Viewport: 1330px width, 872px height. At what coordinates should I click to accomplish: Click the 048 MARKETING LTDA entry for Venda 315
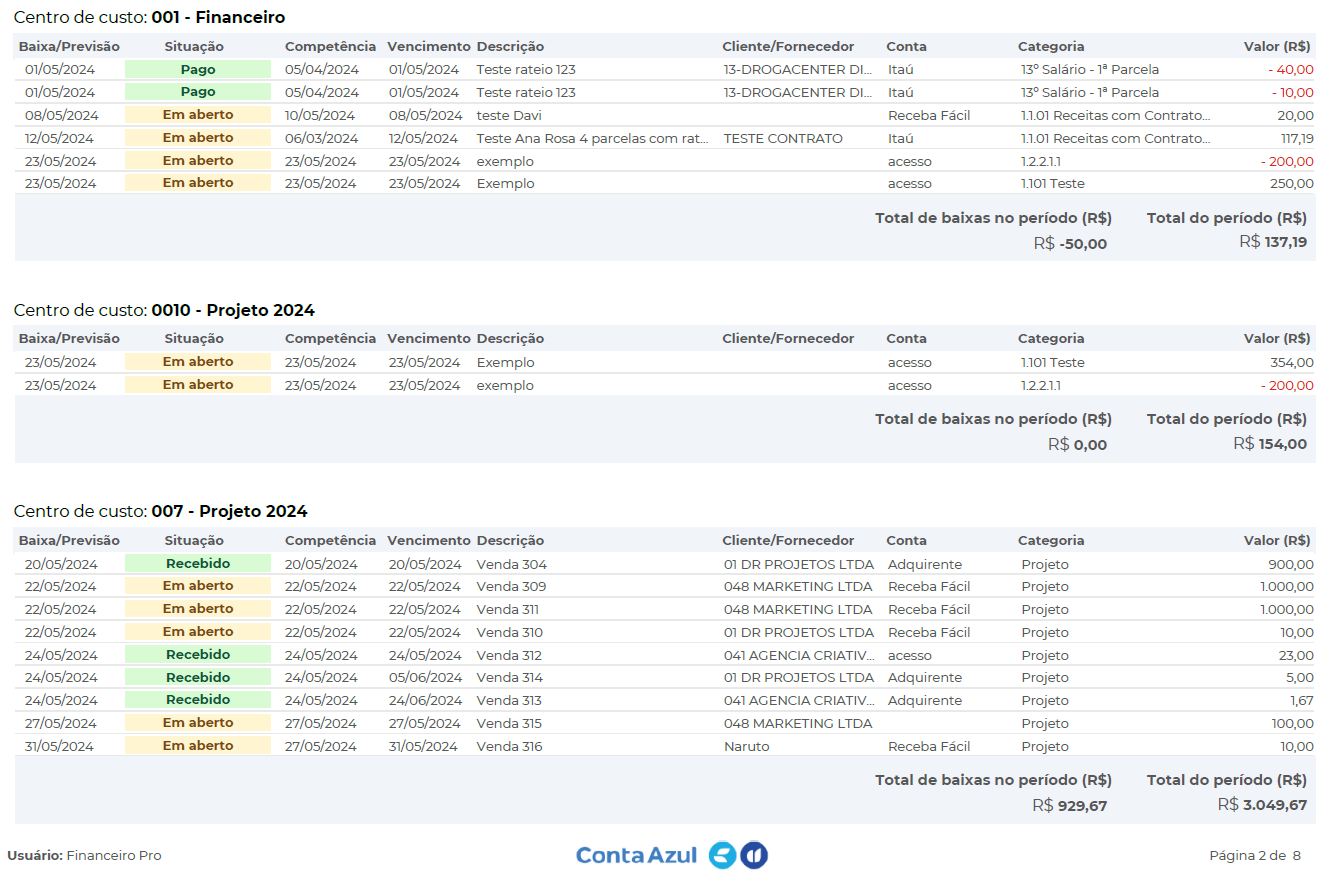pos(798,723)
